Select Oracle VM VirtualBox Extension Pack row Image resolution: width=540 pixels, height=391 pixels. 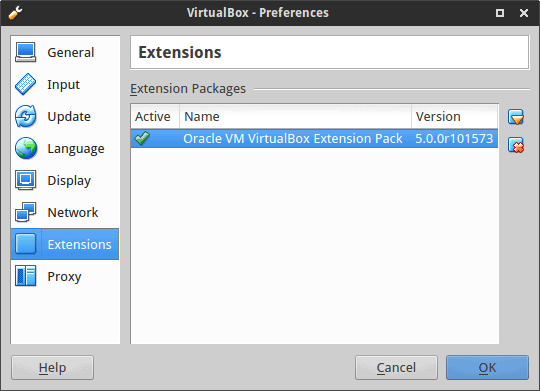314,138
